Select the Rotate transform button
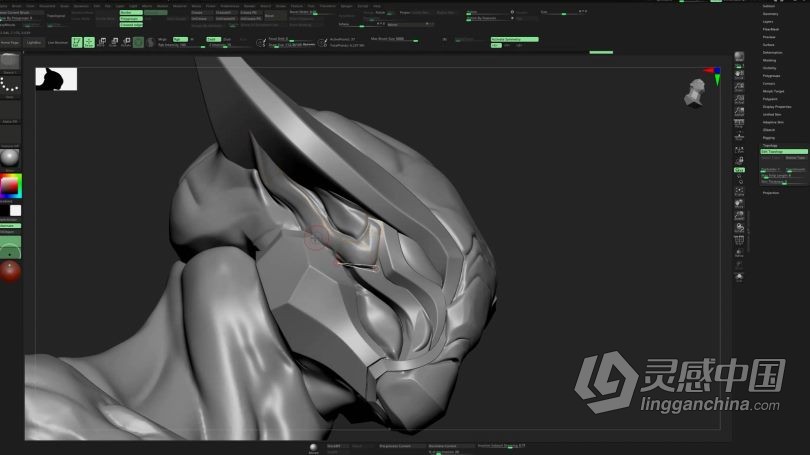The image size is (810, 455). [x=126, y=42]
